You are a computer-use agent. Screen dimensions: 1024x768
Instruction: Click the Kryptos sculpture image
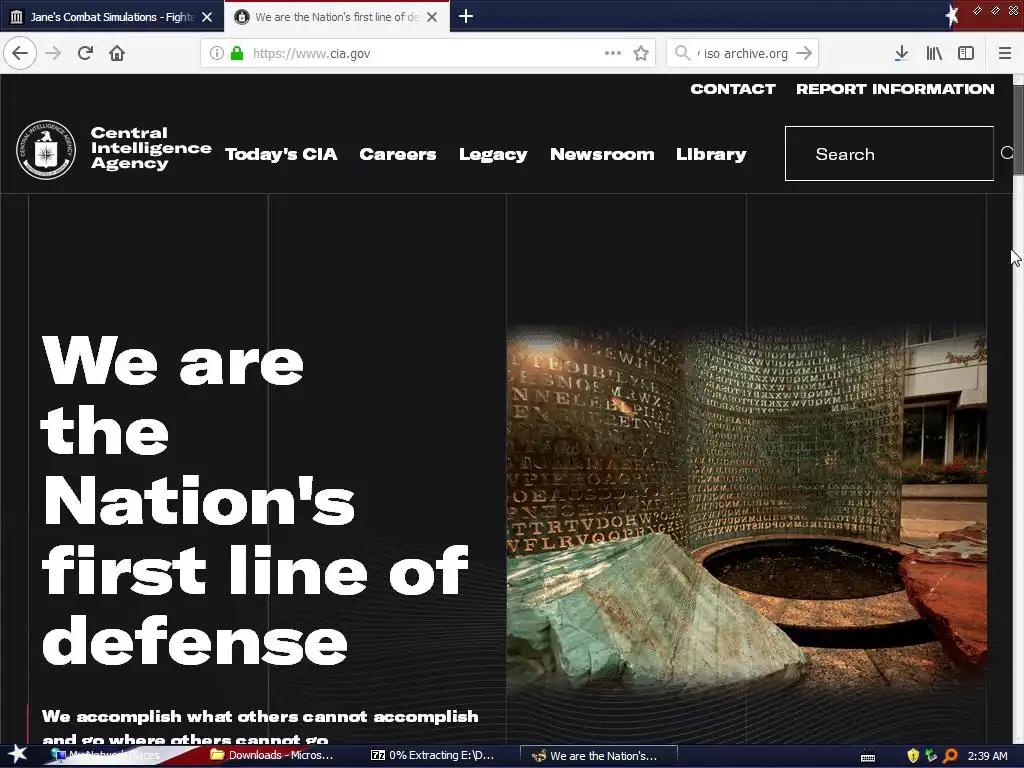(x=746, y=509)
